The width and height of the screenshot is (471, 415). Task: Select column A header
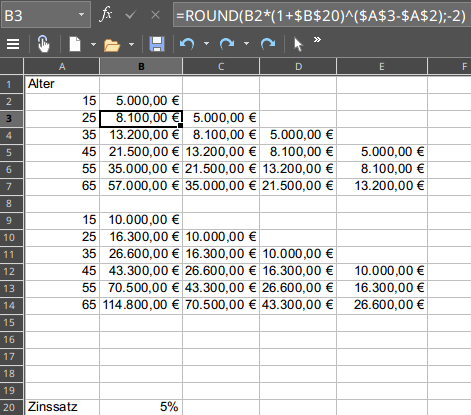click(62, 67)
